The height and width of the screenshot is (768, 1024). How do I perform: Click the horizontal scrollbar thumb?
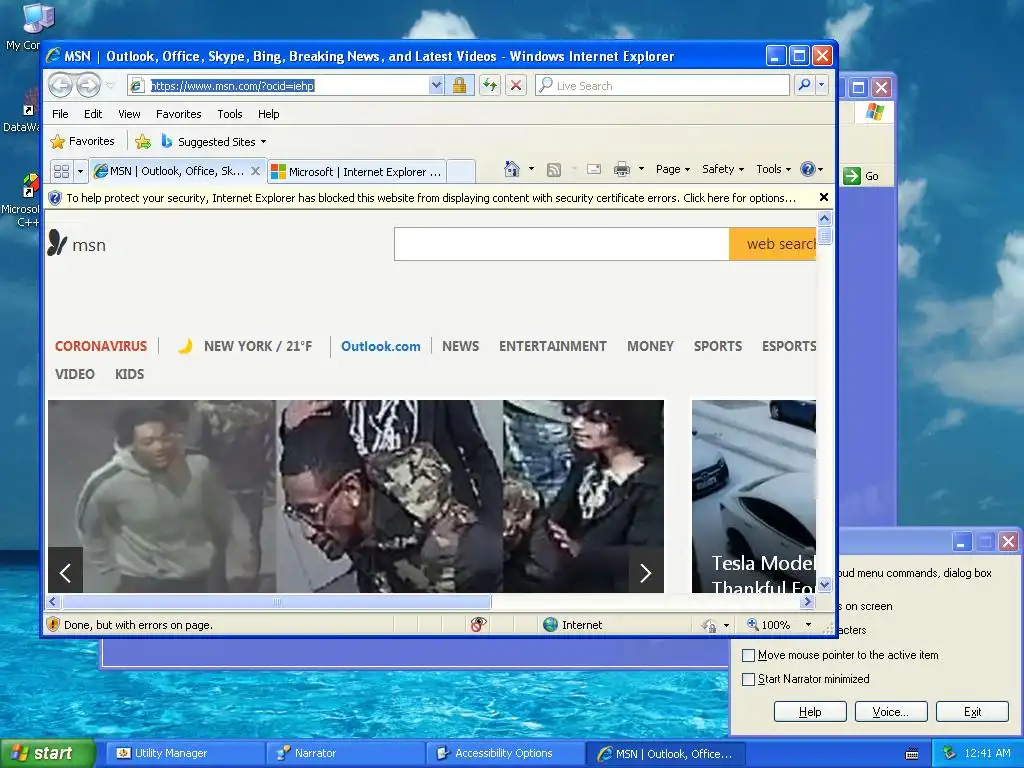pos(277,601)
